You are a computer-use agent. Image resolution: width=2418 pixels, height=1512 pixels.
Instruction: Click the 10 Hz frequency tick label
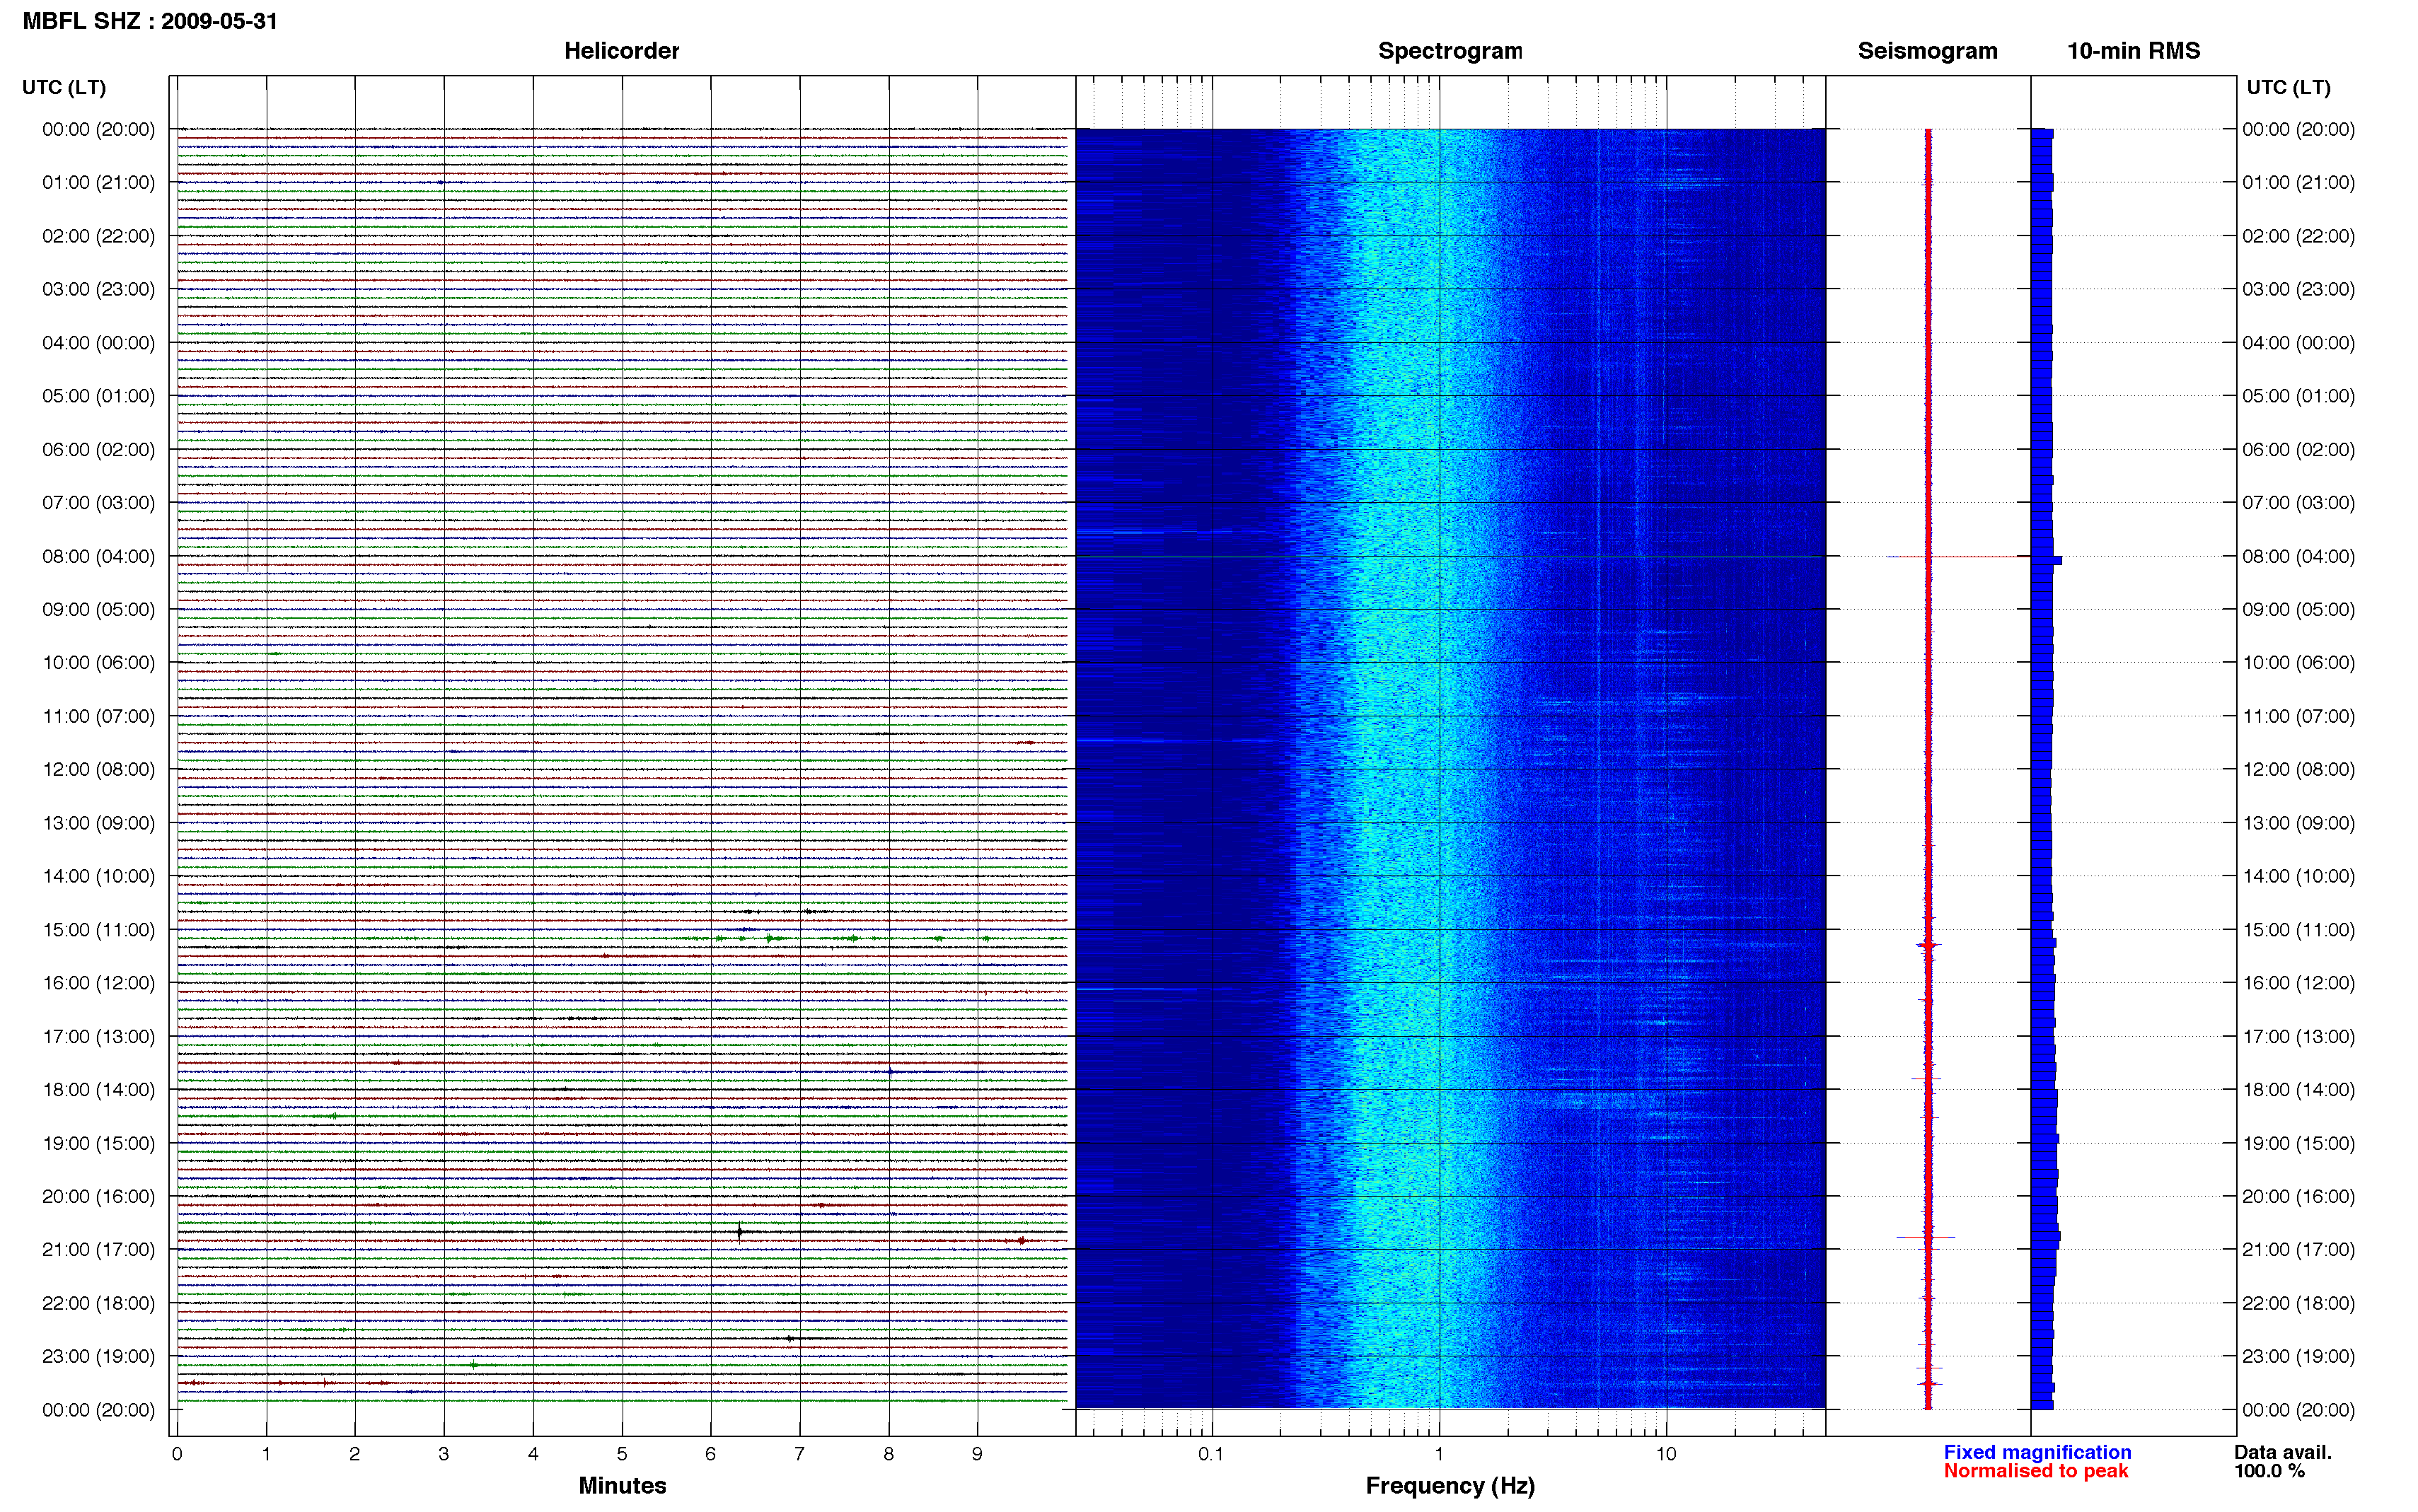point(1665,1454)
